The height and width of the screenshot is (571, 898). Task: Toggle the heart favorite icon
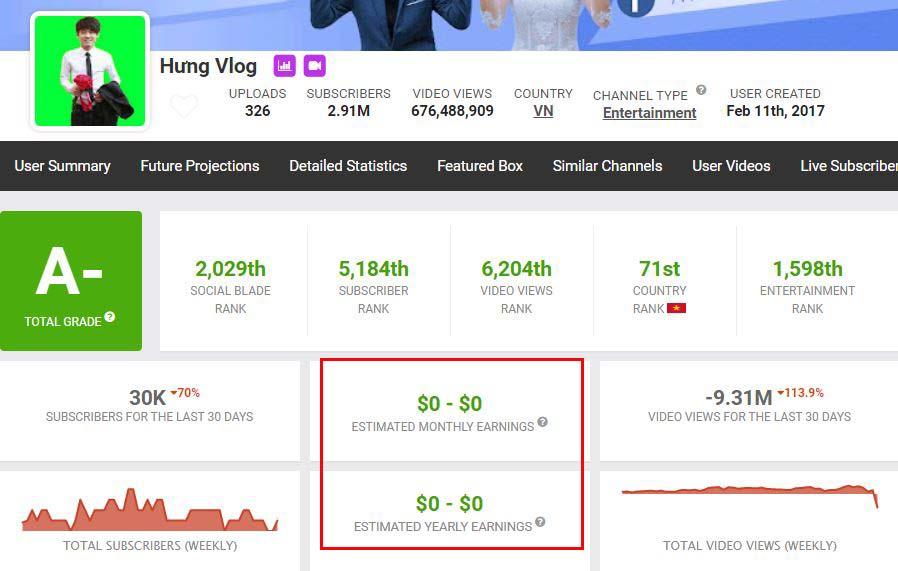coord(184,106)
